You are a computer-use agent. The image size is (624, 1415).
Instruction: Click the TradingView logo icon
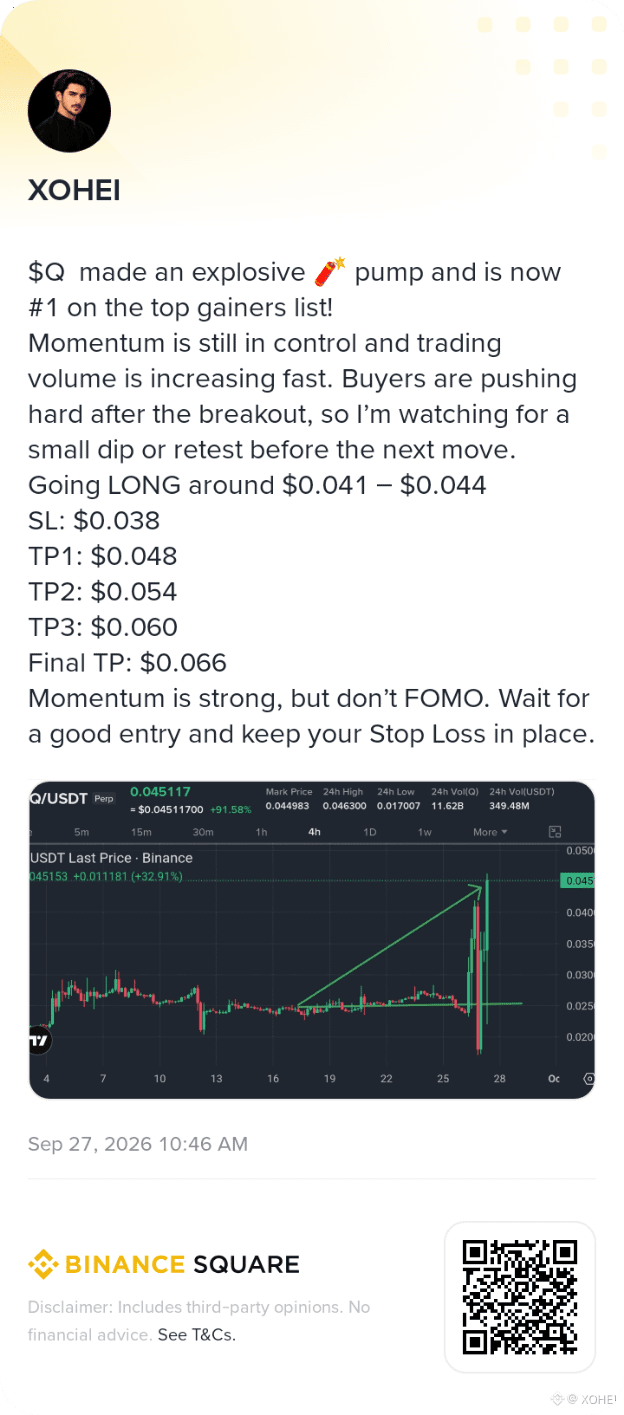39,1041
